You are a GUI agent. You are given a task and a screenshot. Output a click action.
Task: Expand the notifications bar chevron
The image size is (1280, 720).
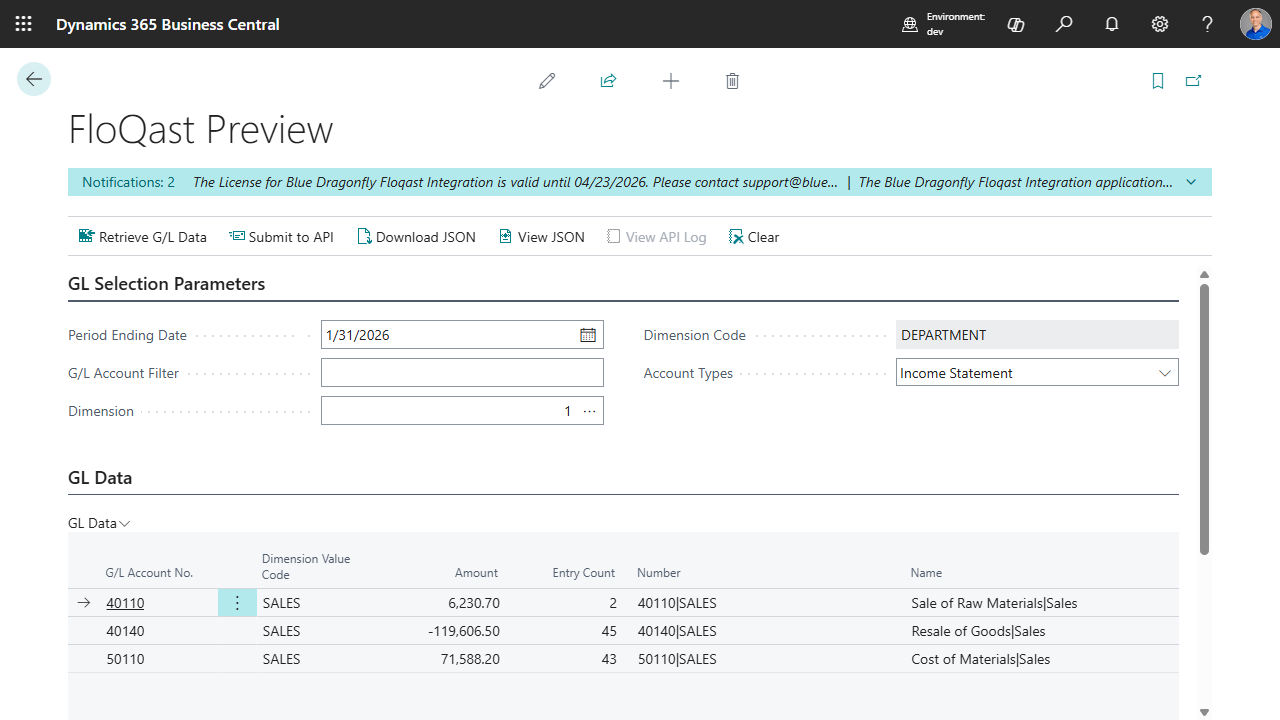tap(1191, 182)
